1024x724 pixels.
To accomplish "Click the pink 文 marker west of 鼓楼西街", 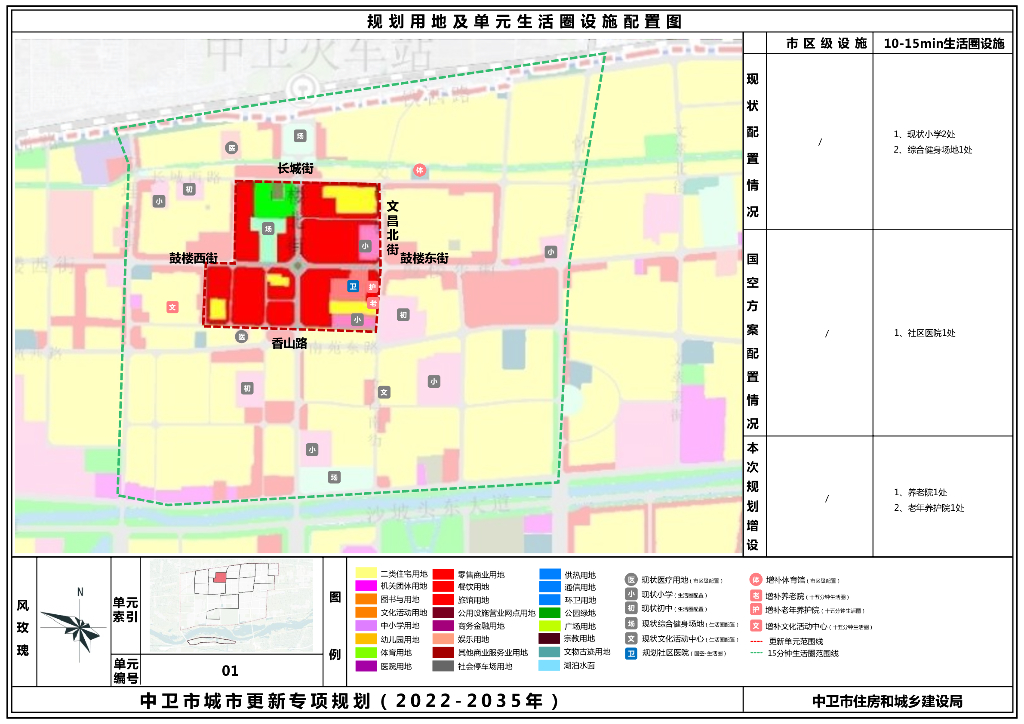I will pos(172,307).
